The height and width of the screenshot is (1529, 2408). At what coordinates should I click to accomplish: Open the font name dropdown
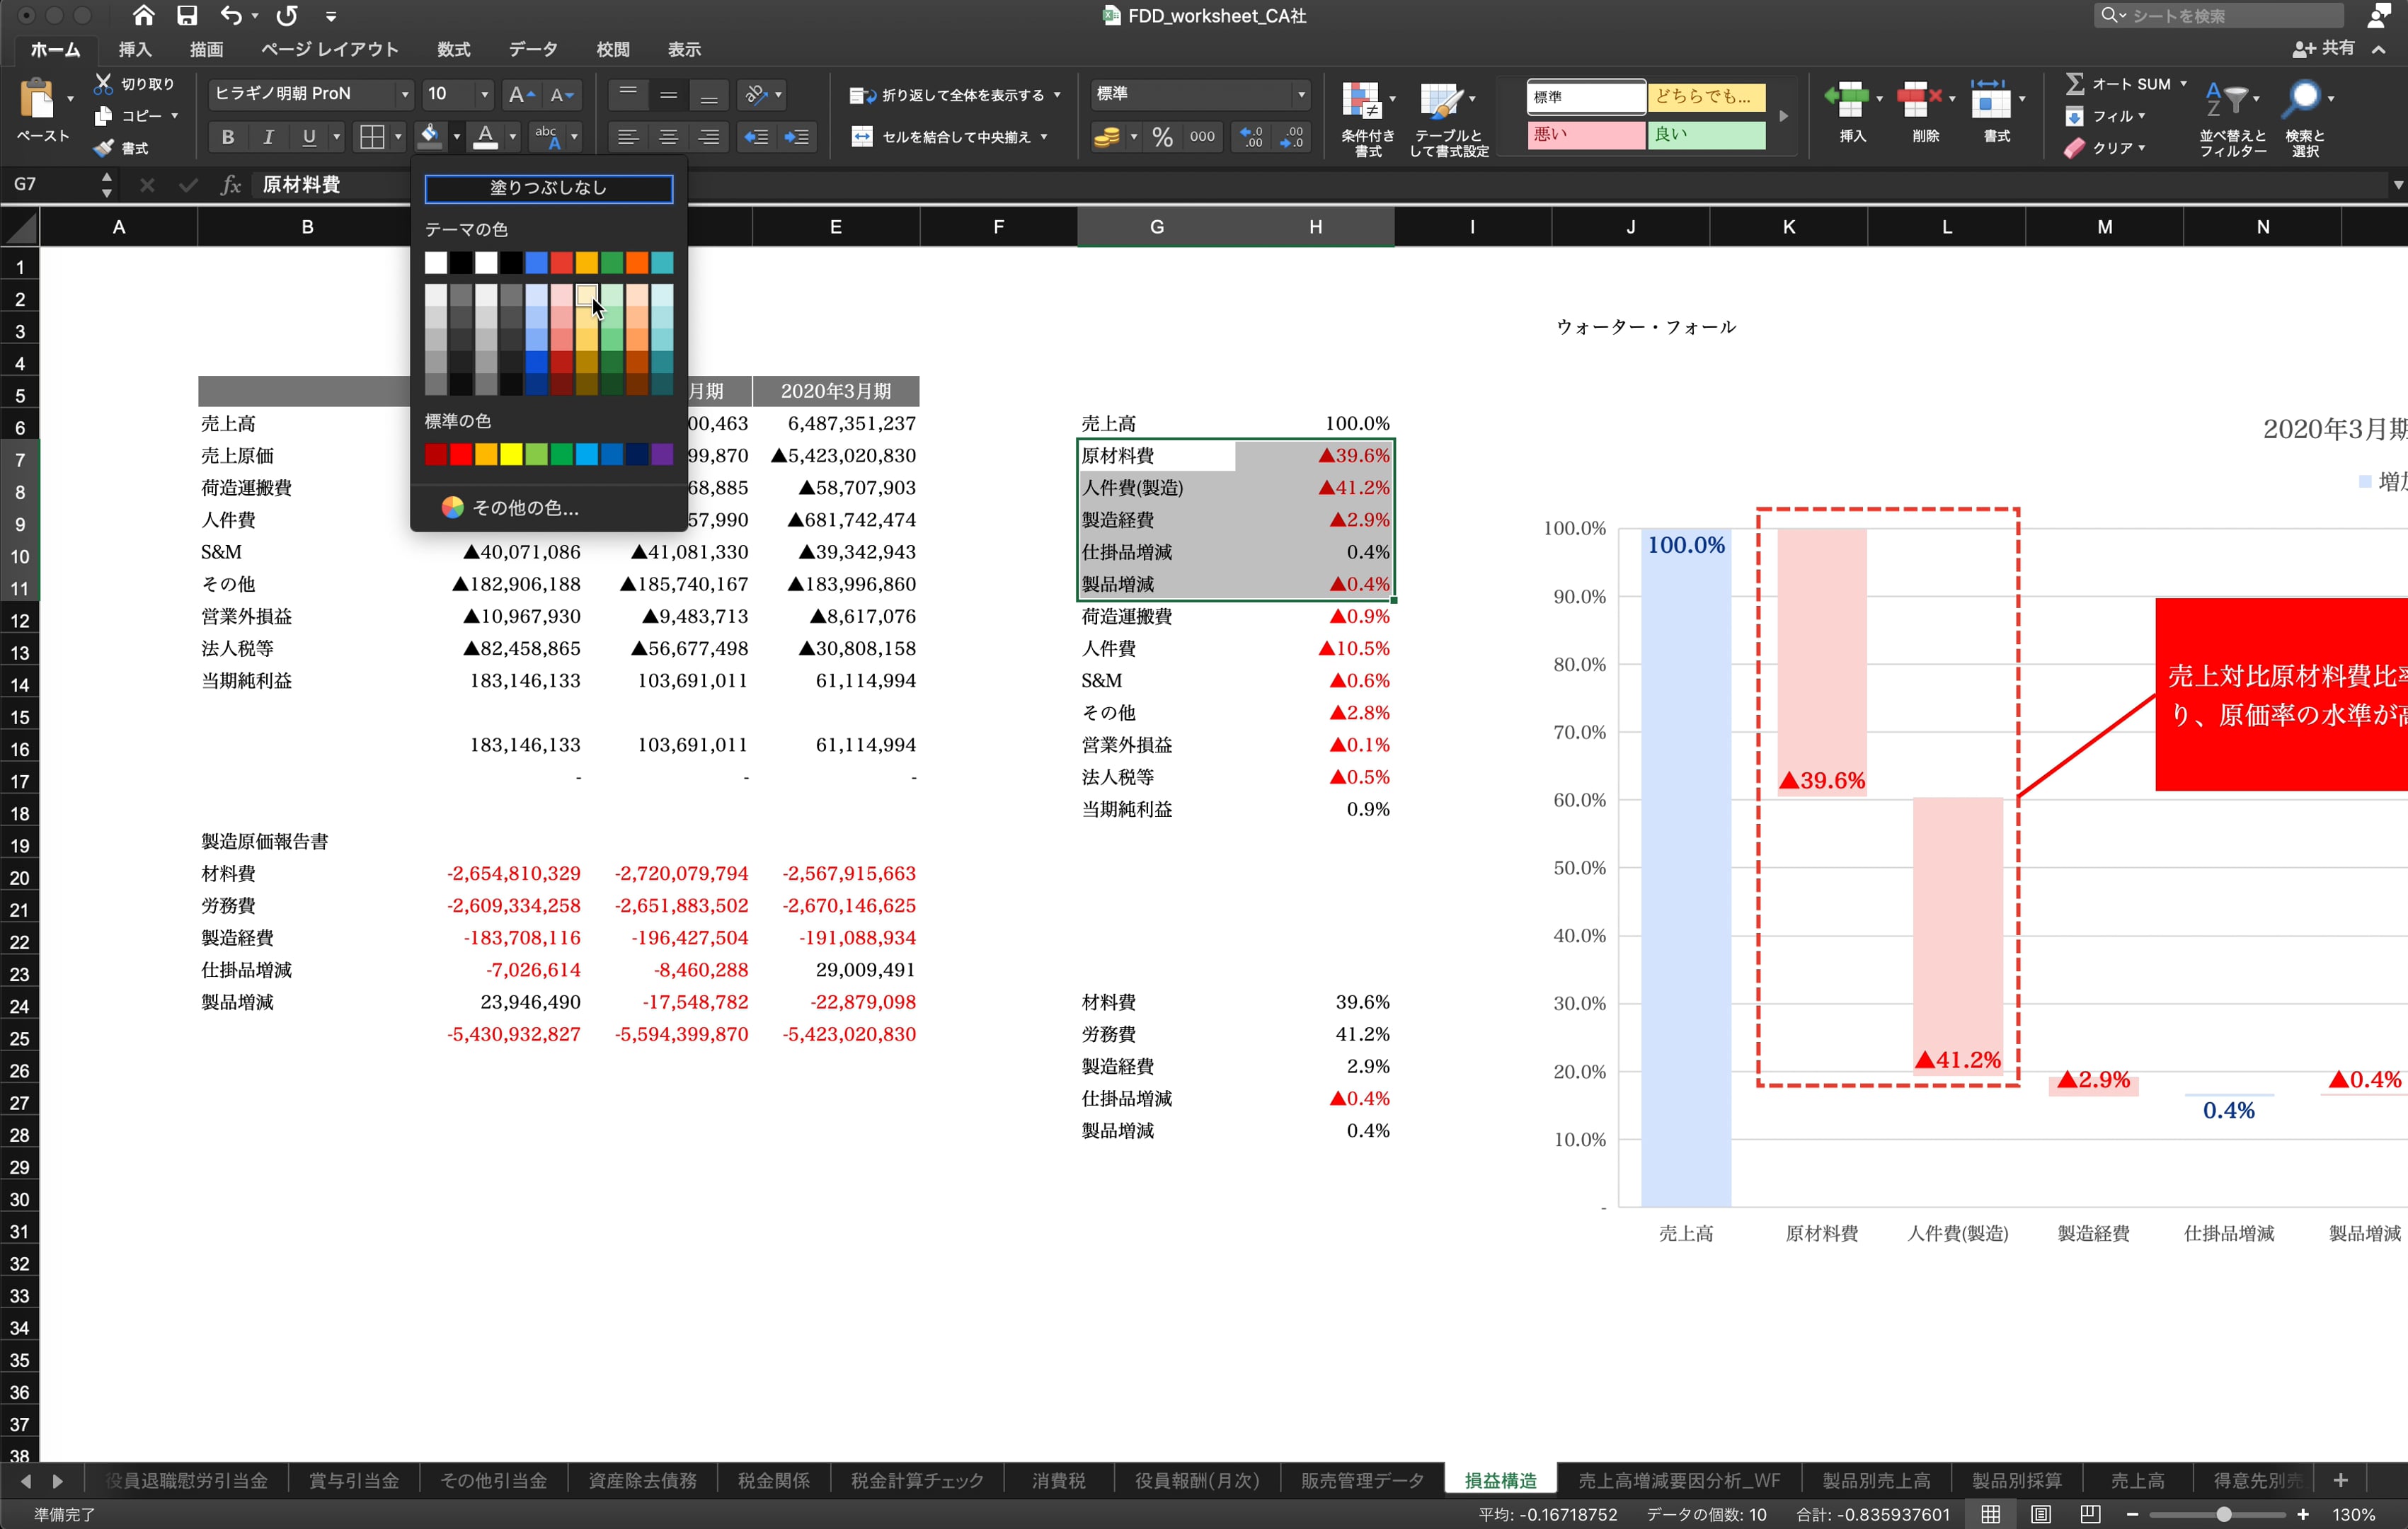(404, 94)
